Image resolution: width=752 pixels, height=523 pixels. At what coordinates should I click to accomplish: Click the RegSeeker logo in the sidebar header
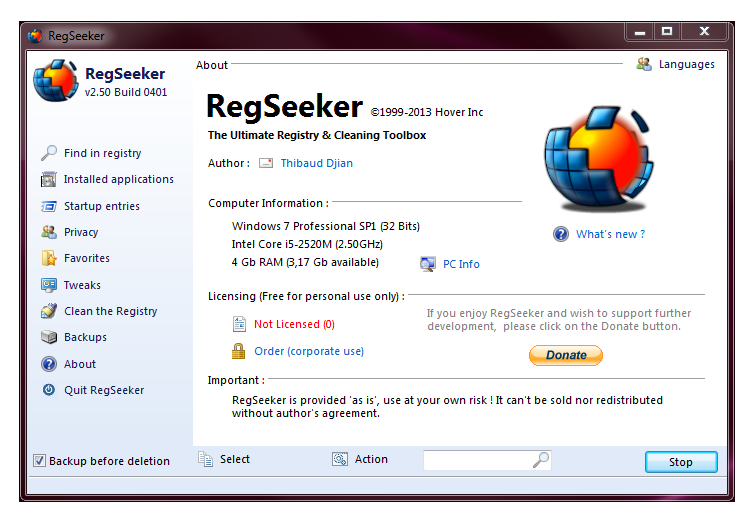click(x=56, y=81)
